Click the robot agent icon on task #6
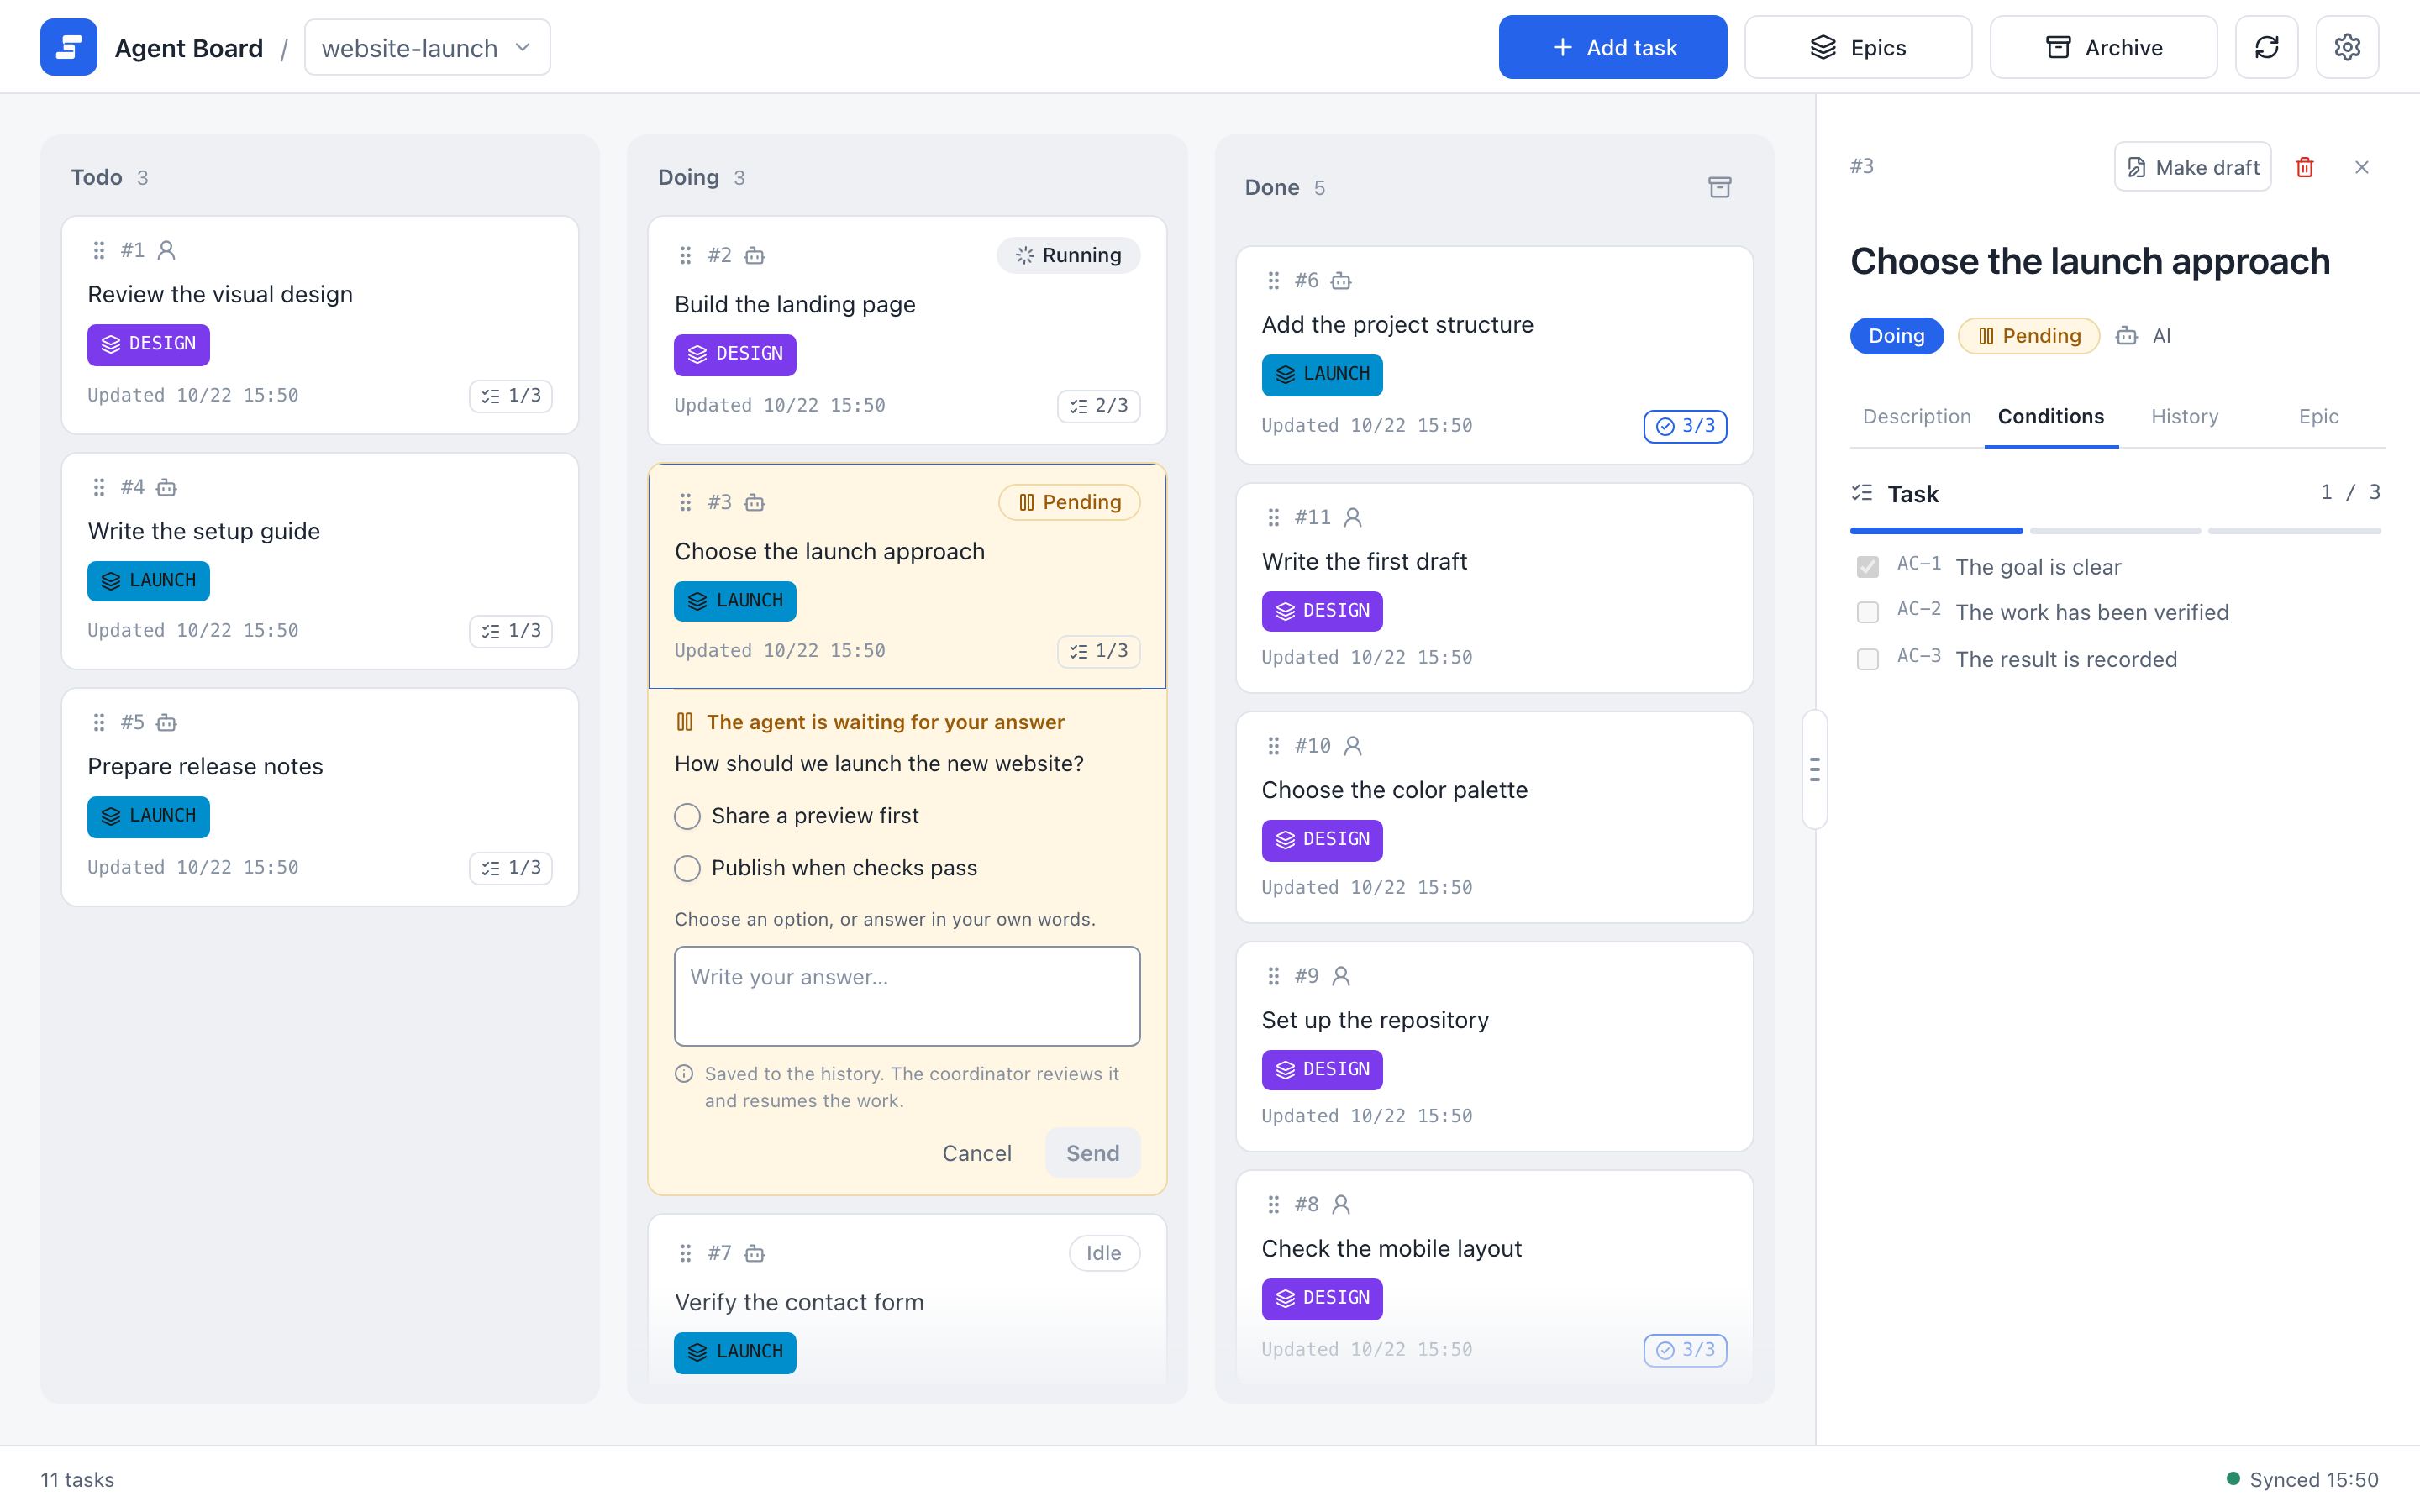This screenshot has width=2420, height=1512. [1341, 281]
